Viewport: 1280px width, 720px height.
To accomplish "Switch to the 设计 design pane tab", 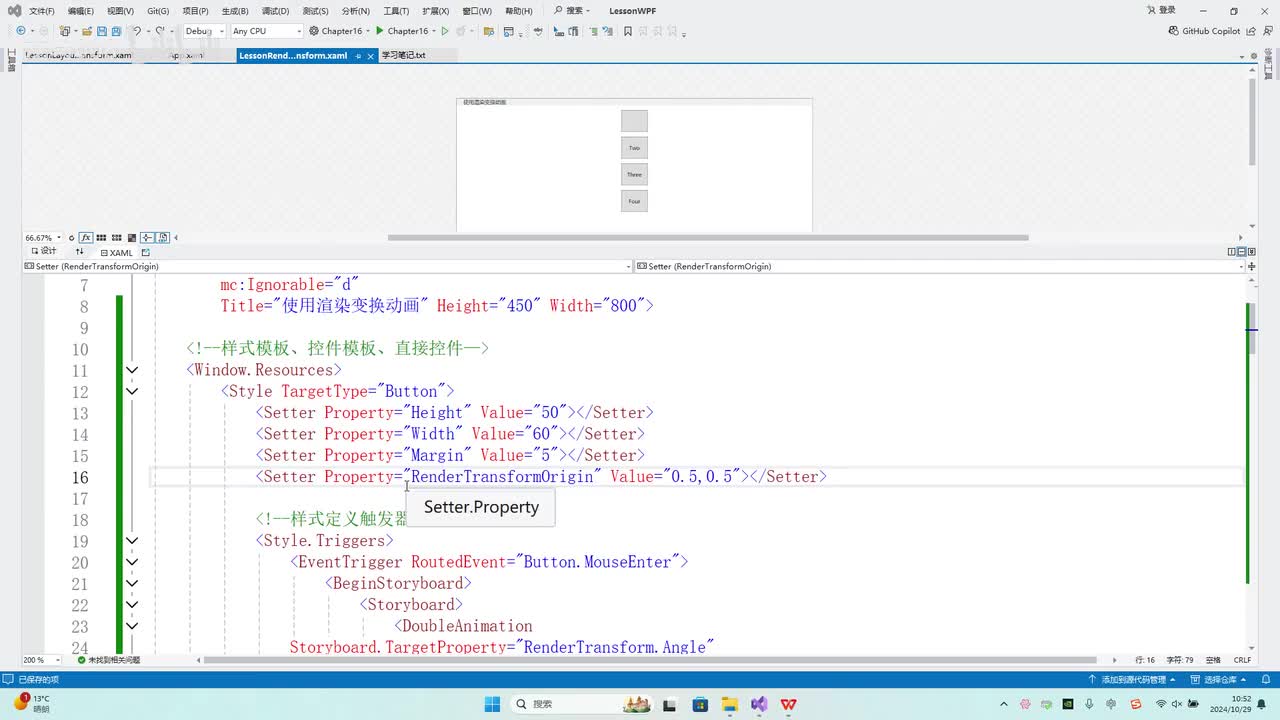I will coord(44,251).
